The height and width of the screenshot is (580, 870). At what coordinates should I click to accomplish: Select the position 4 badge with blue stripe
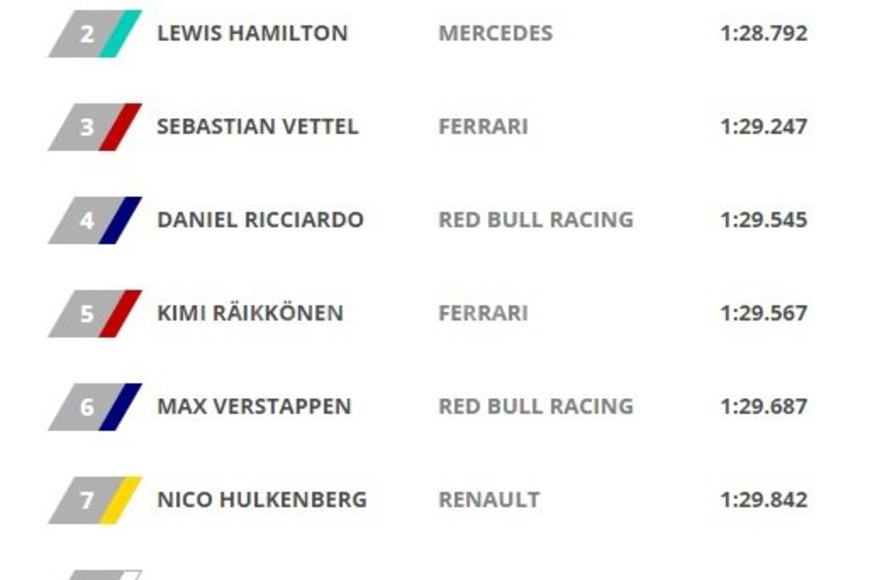point(95,220)
